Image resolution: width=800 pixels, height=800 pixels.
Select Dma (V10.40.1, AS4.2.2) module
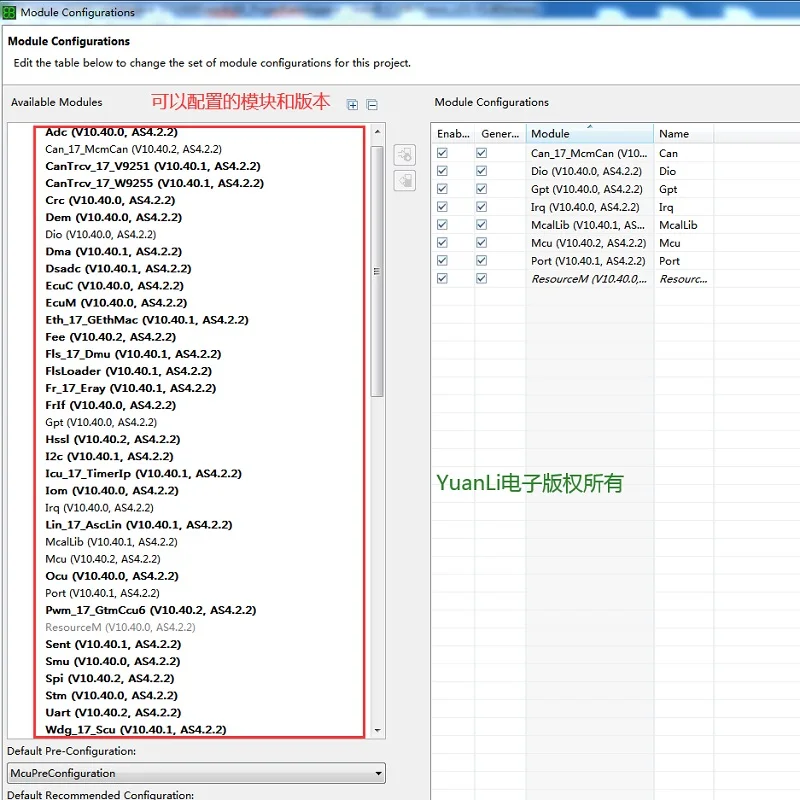click(113, 252)
